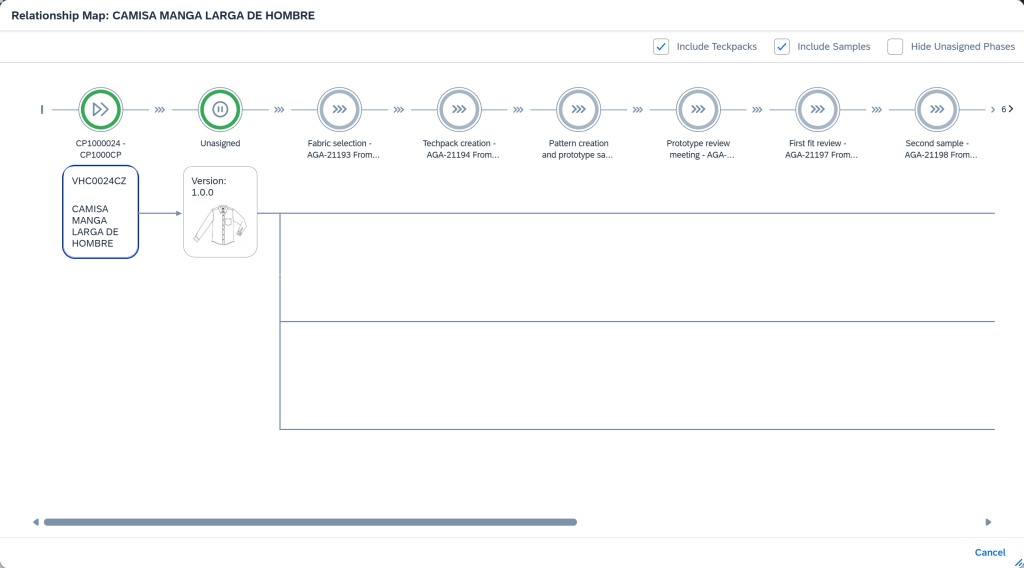Click the Fabric selection AGA-21193 label
Viewport: 1024px width, 568px height.
pyautogui.click(x=339, y=149)
